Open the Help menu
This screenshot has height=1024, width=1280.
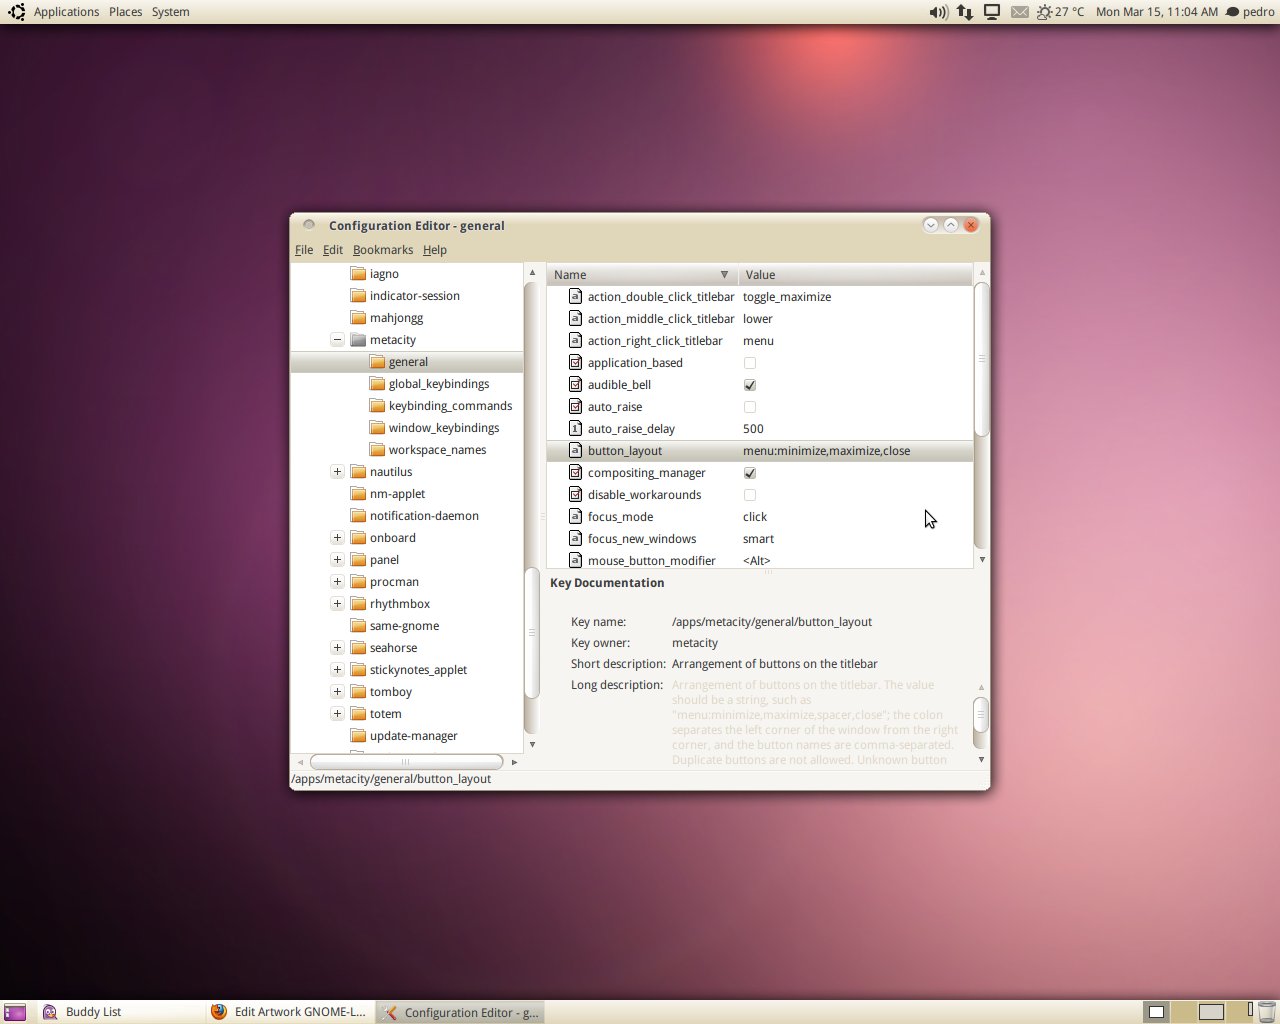click(435, 250)
